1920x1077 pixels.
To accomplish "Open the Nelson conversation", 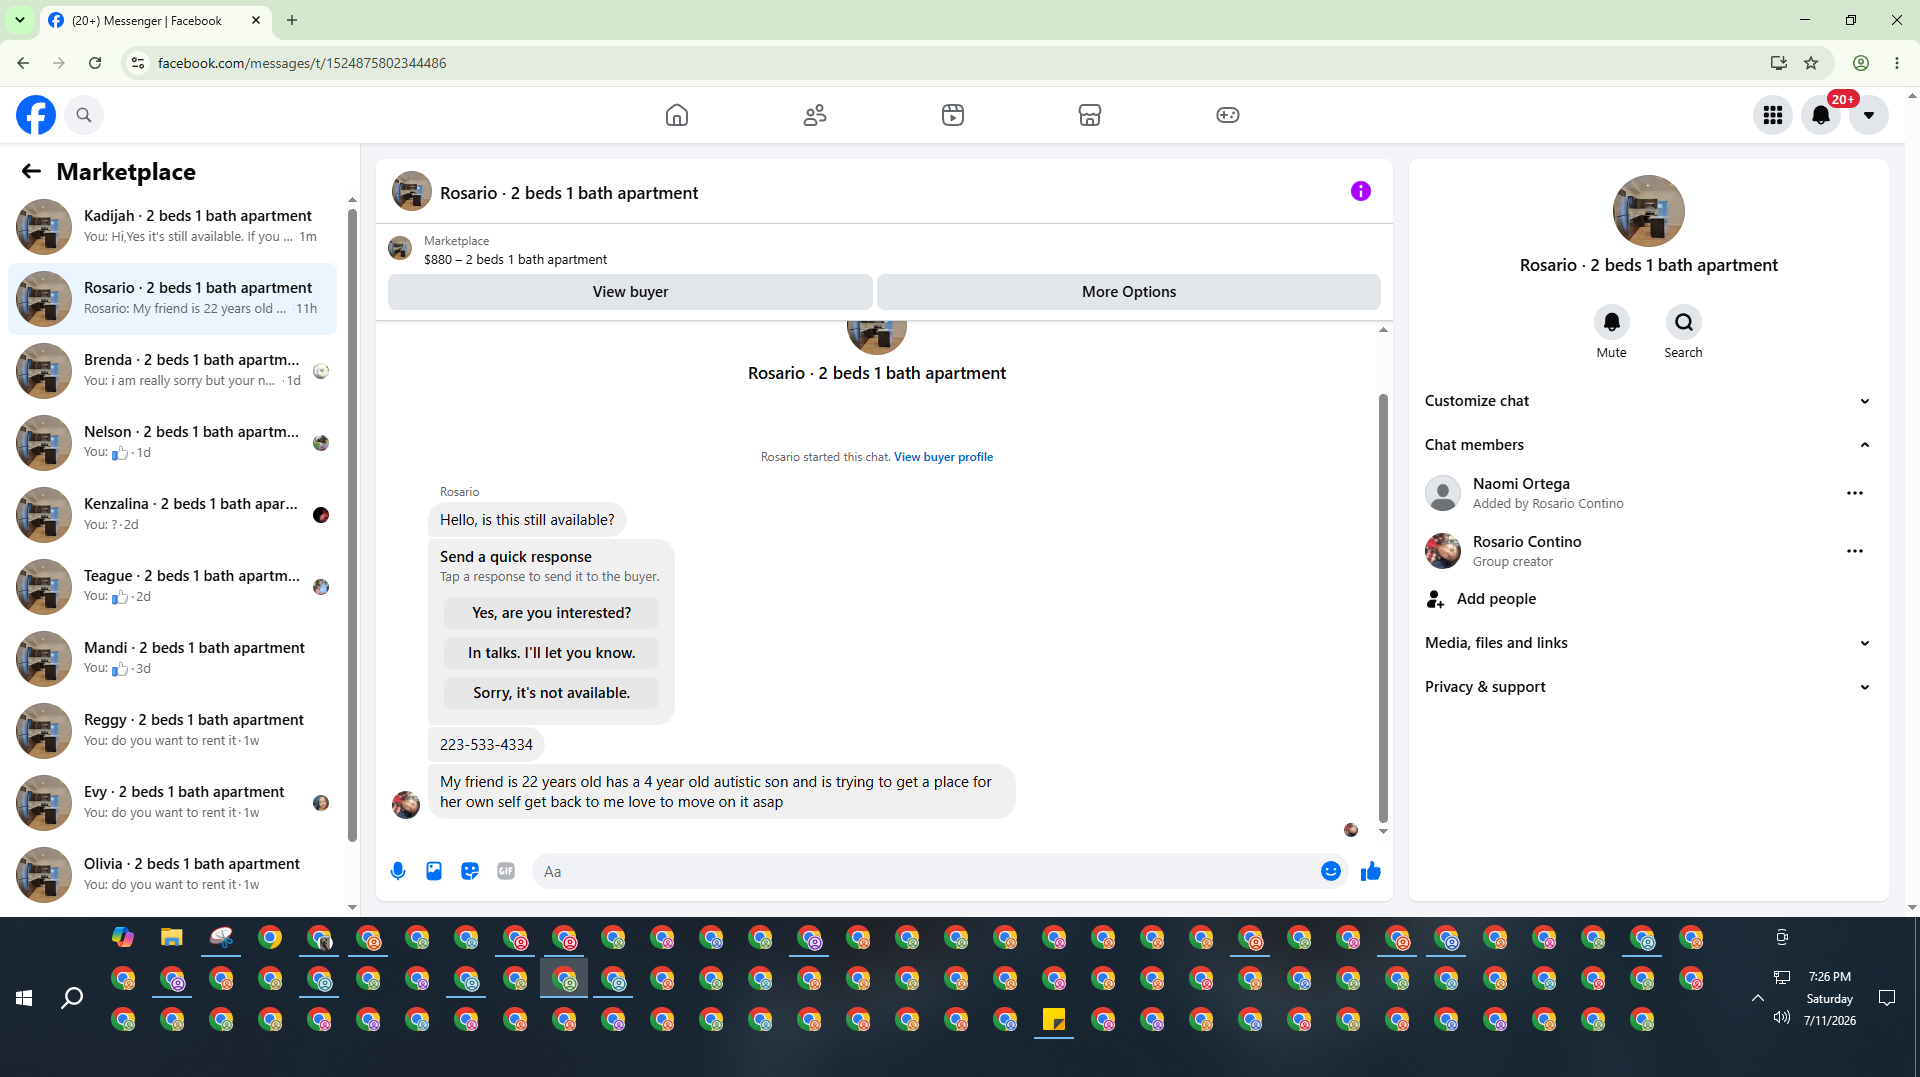I will [172, 442].
